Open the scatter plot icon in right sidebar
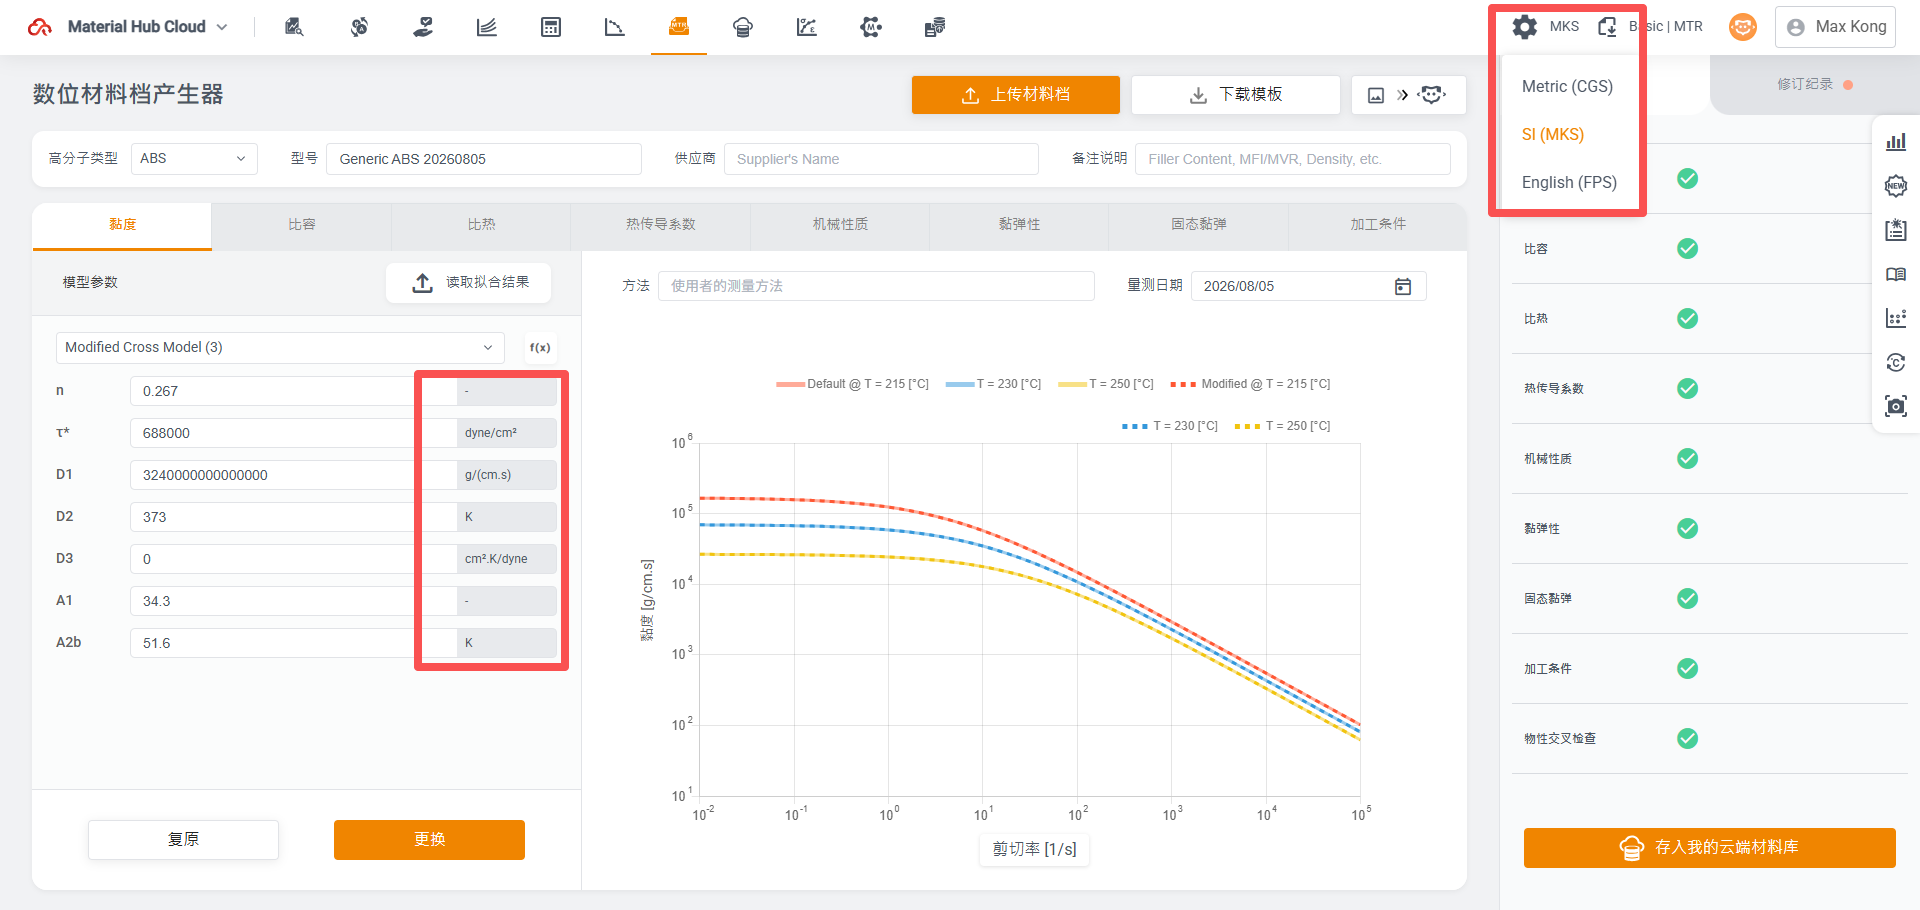The width and height of the screenshot is (1920, 910). pyautogui.click(x=1896, y=318)
